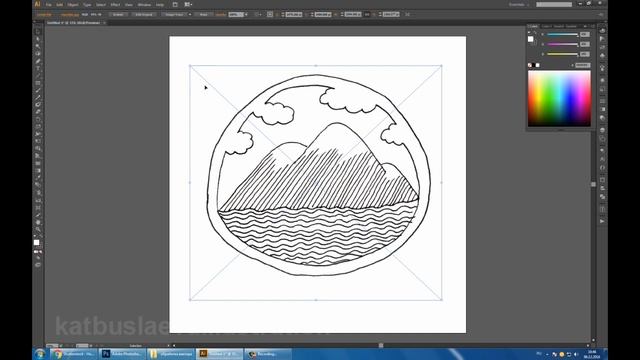640x360 pixels.
Task: Click the opacity value field
Action: [x=236, y=14]
